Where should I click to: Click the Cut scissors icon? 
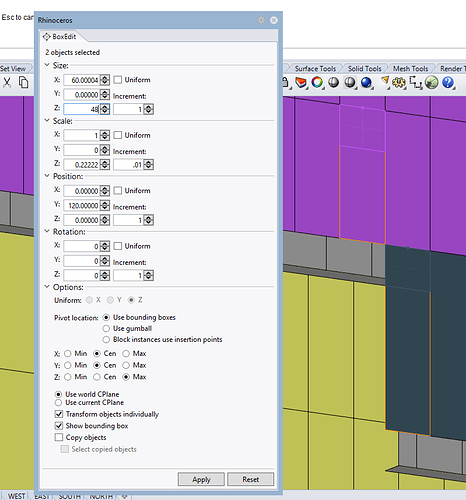click(x=7, y=82)
